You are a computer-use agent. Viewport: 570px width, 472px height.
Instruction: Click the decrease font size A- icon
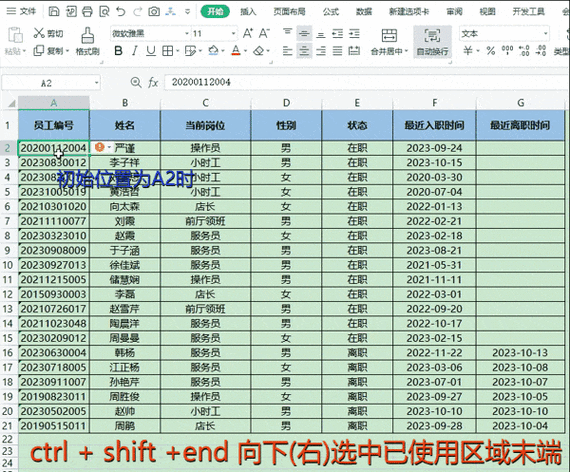(x=264, y=33)
